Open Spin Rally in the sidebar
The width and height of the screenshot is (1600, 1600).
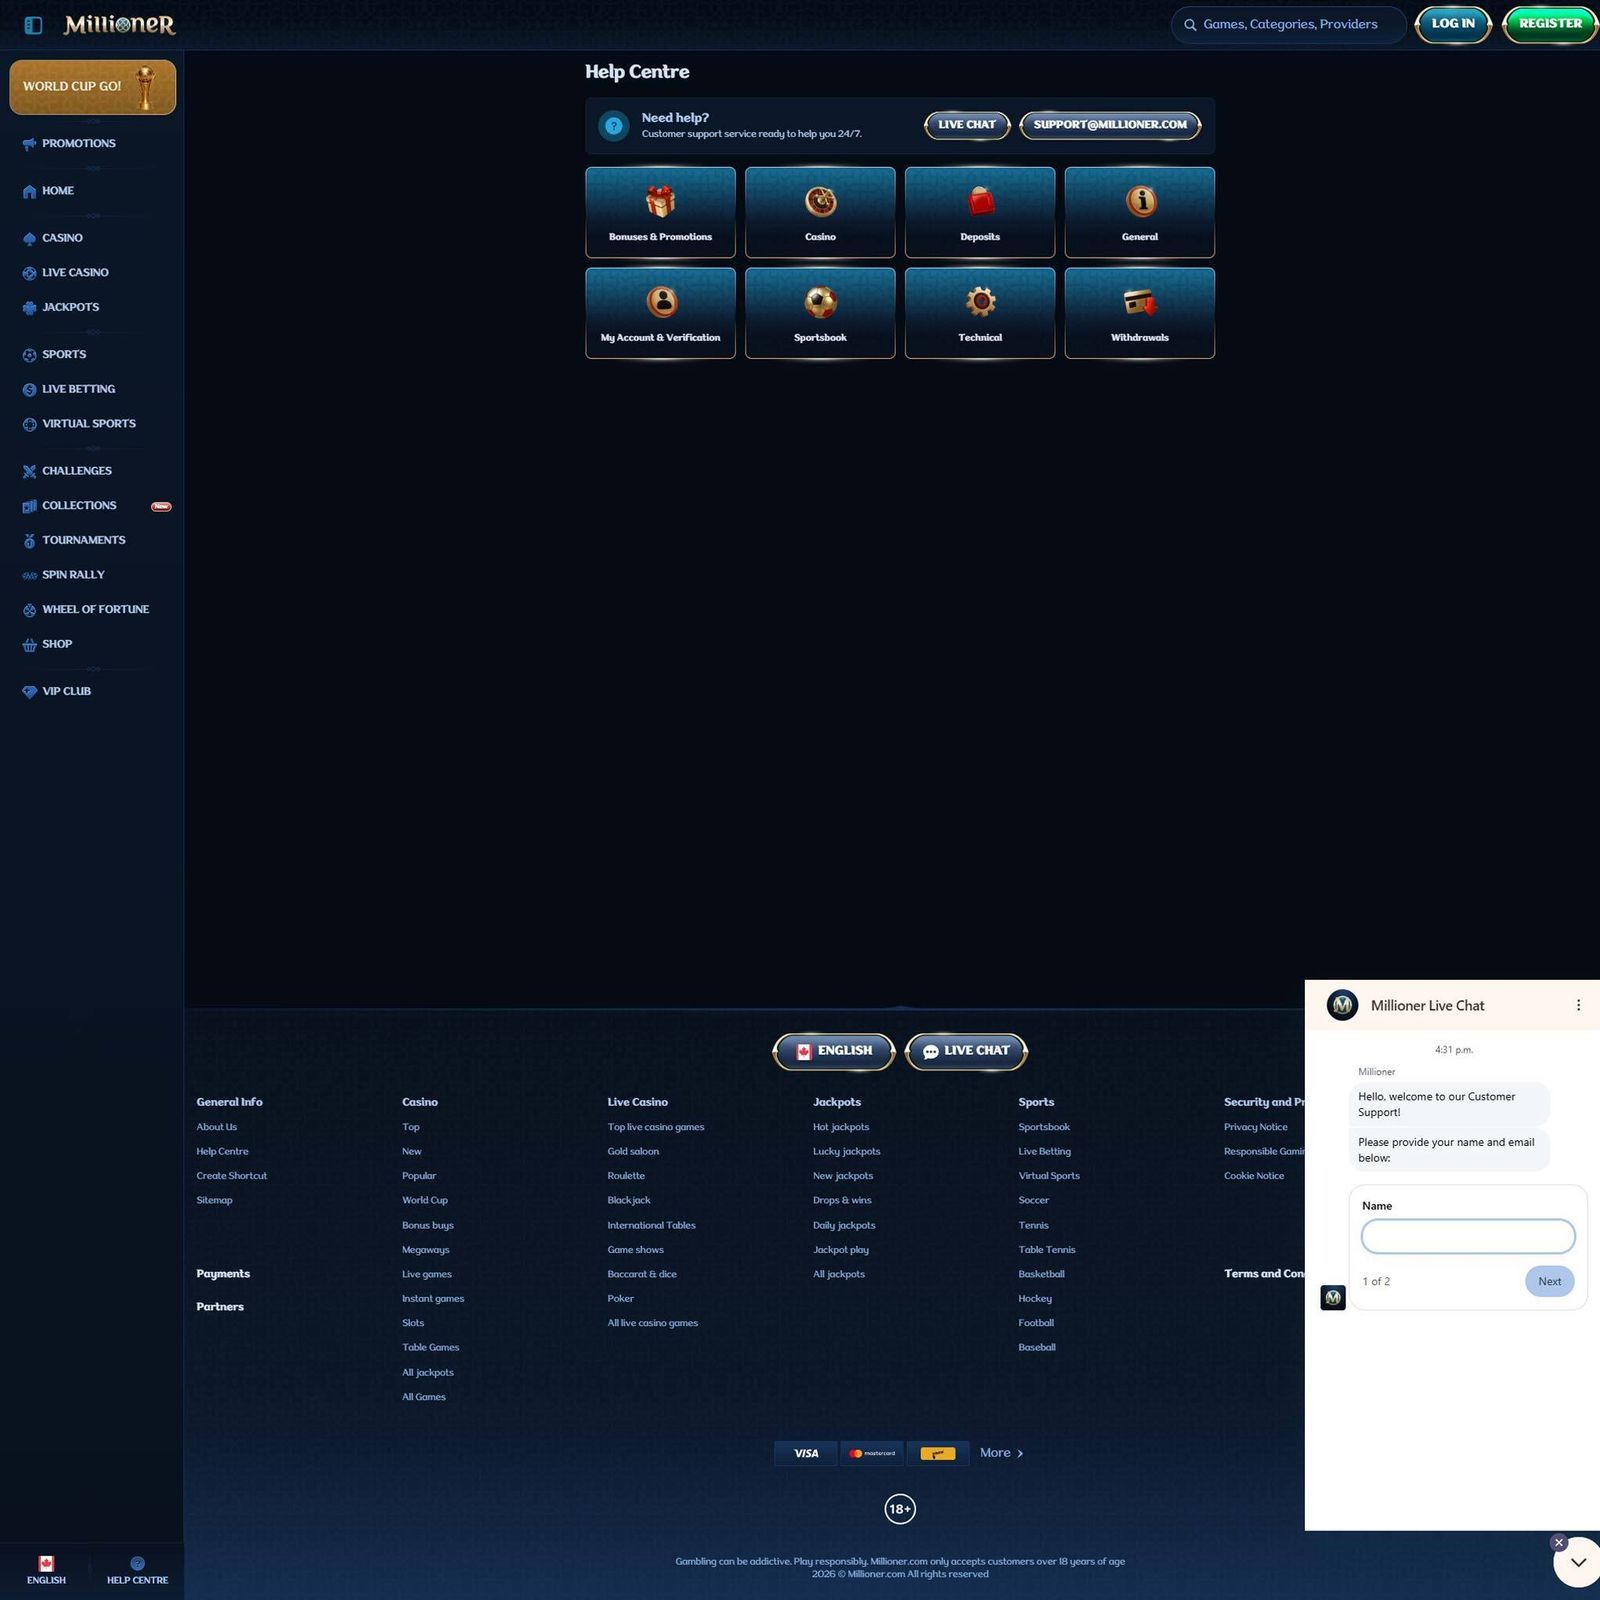point(73,575)
